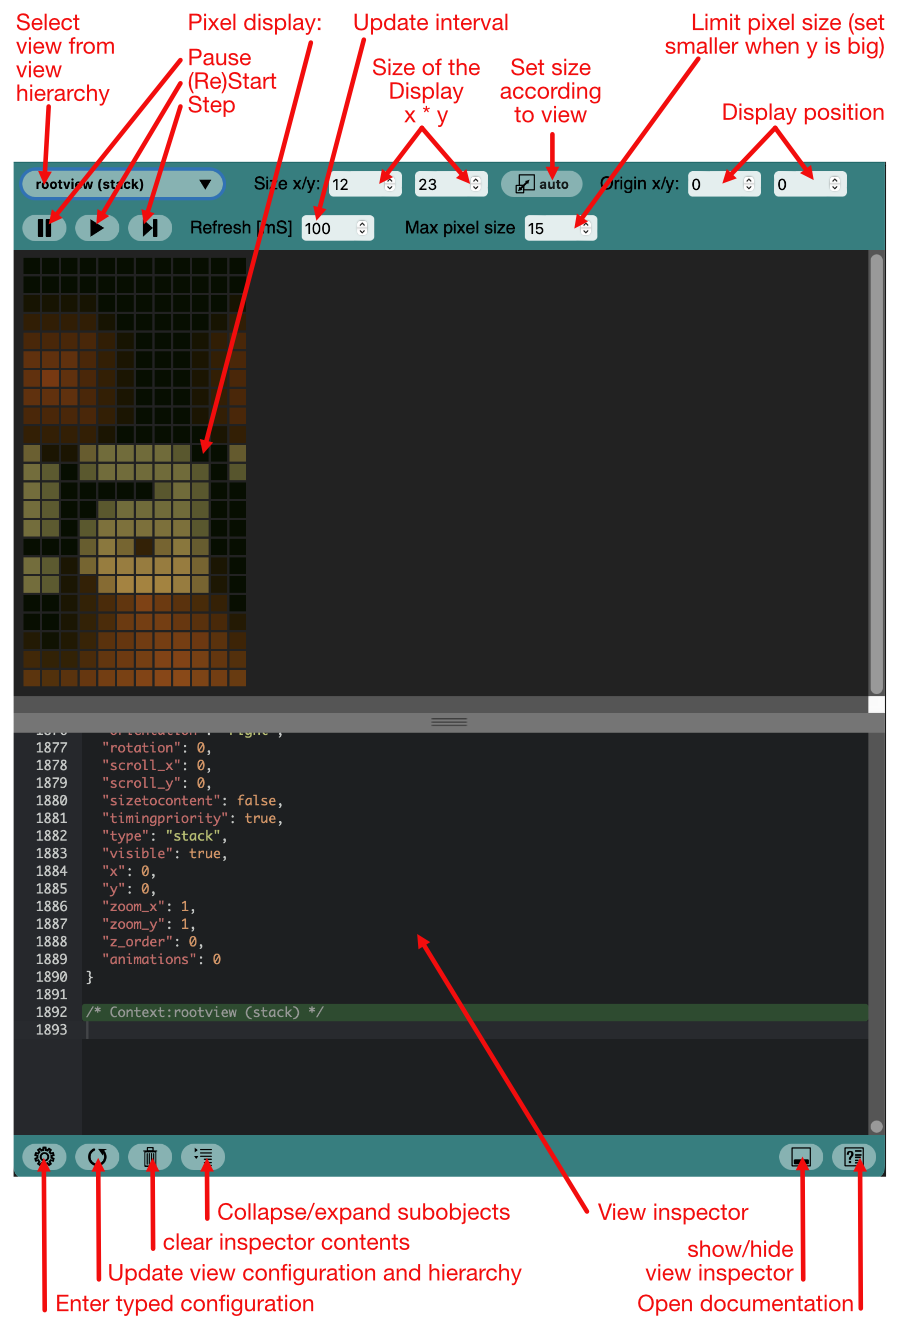Click the splitter handle between panels

[x=449, y=721]
